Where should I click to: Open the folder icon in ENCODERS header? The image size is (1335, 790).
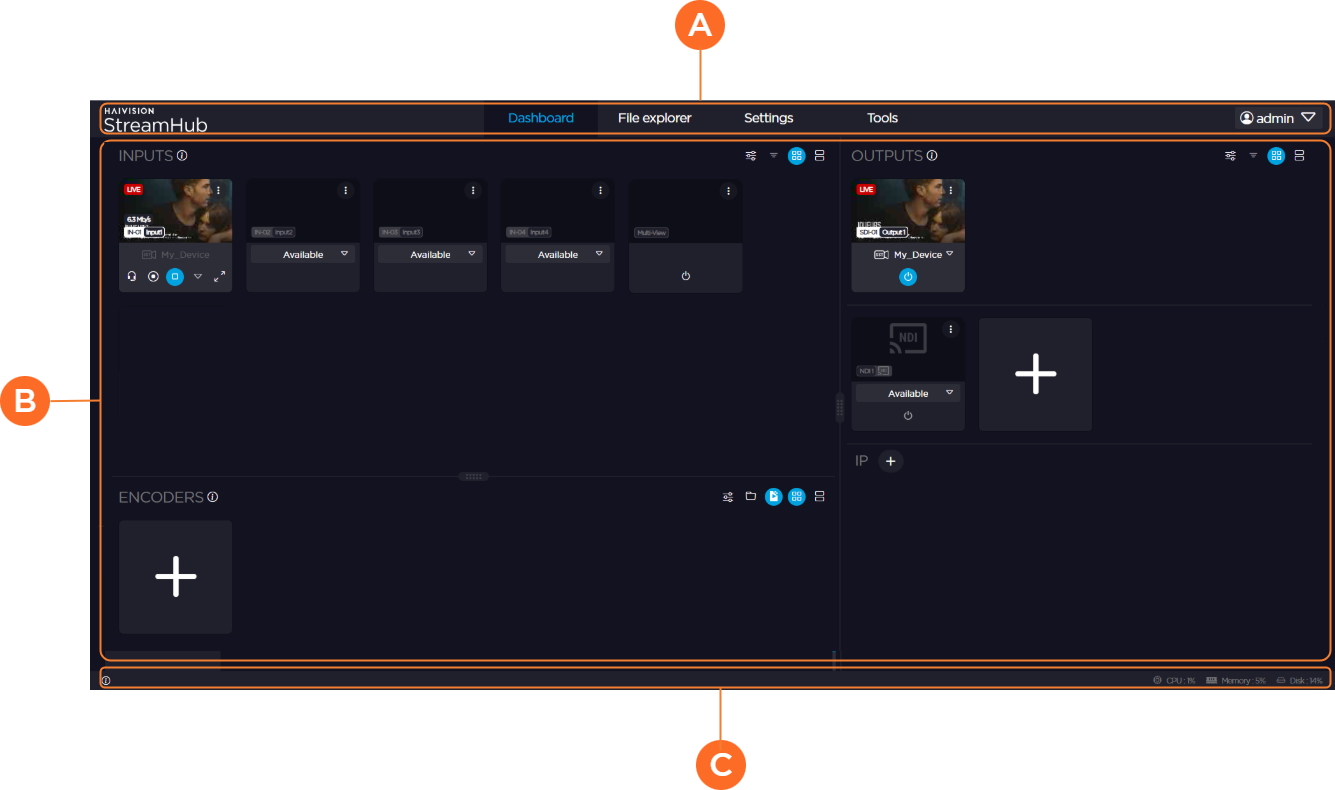[751, 497]
